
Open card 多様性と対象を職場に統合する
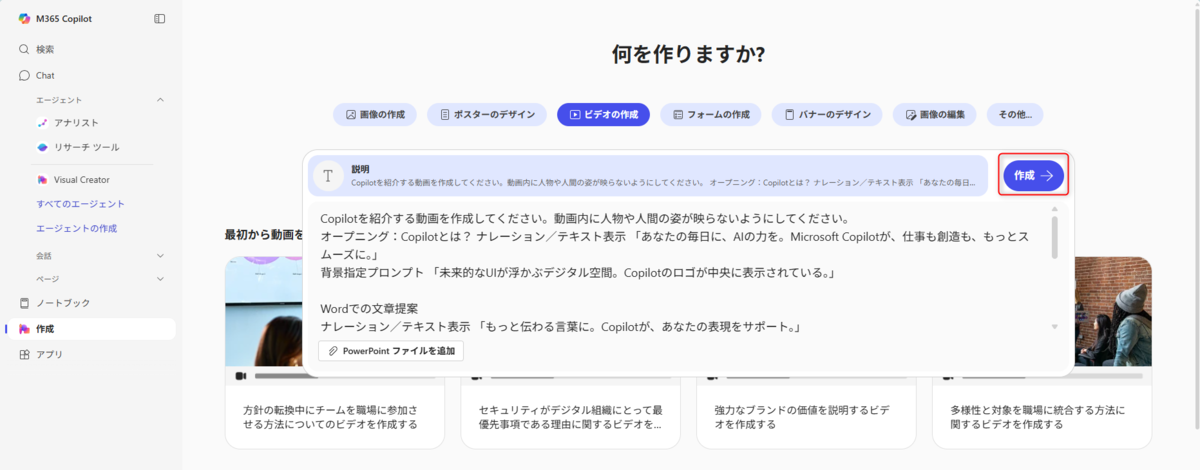pyautogui.click(x=1042, y=417)
